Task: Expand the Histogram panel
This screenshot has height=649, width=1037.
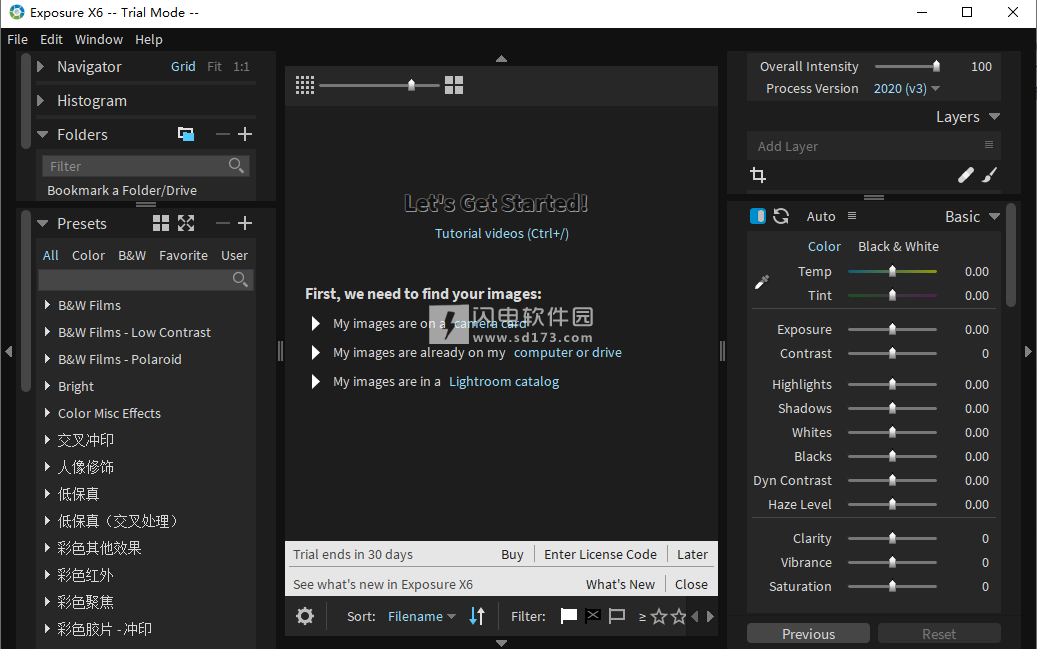Action: 41,101
